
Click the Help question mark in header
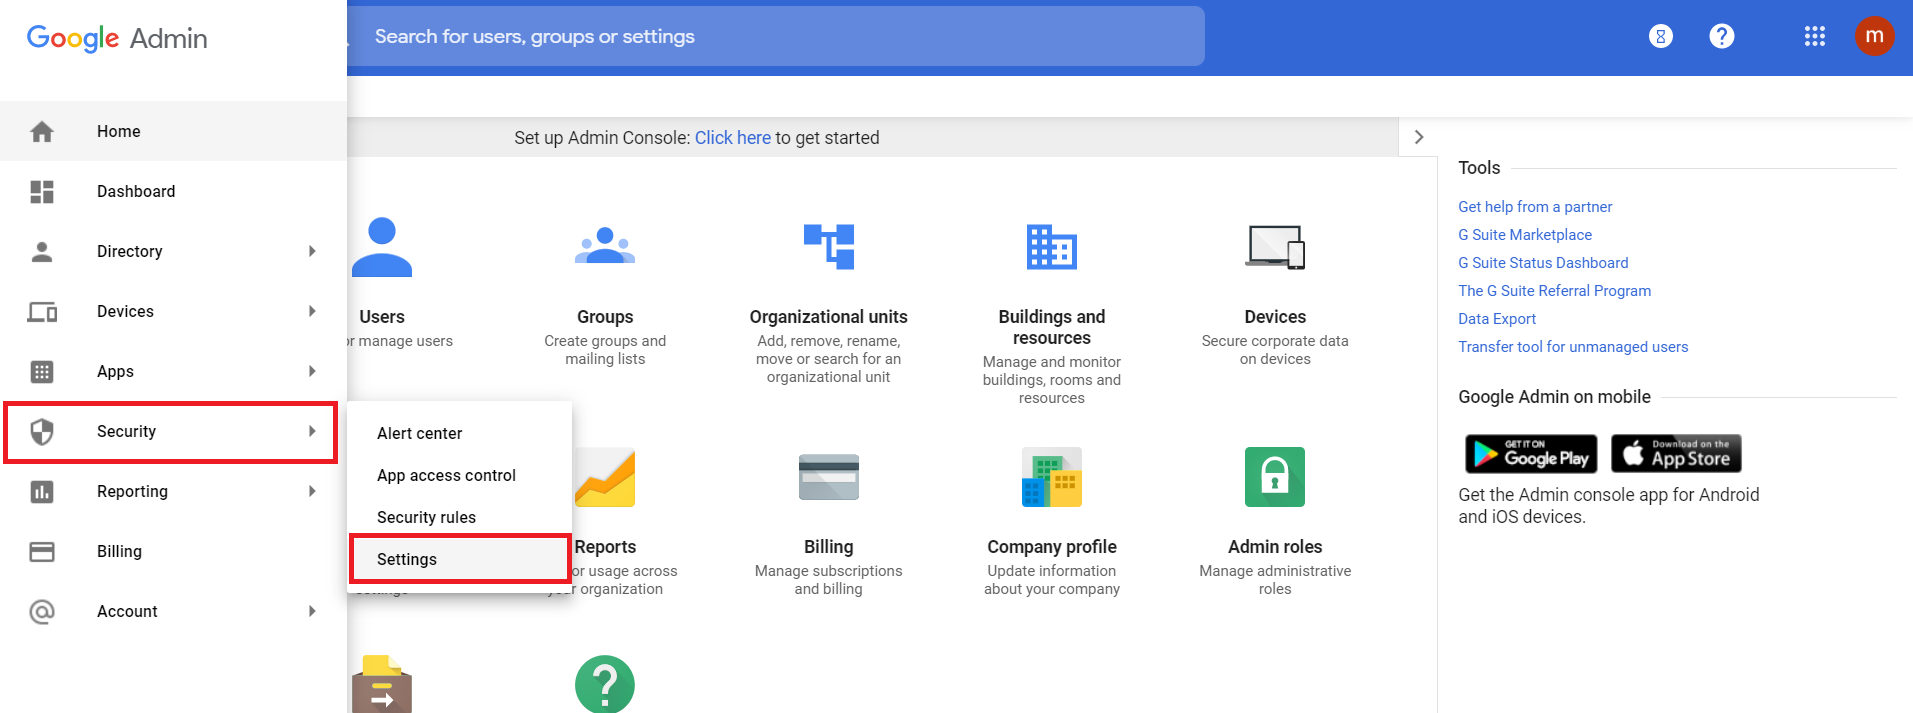click(1722, 37)
